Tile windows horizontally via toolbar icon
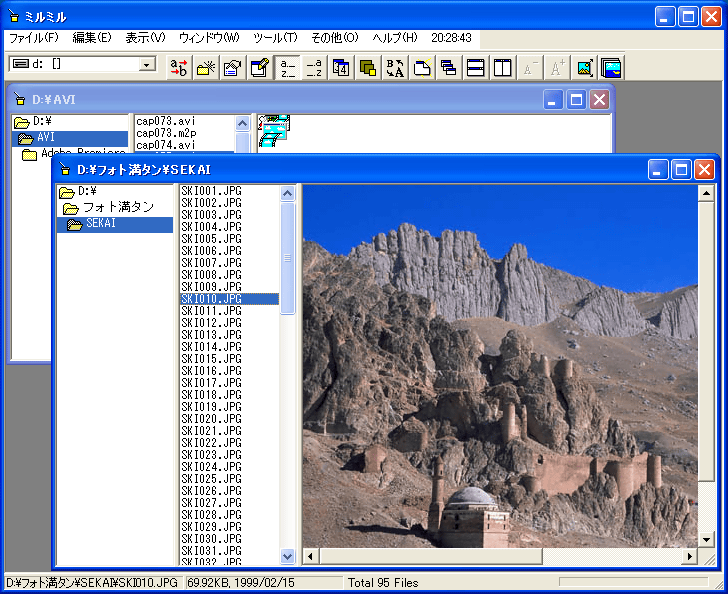Viewport: 728px width, 594px height. pos(475,68)
